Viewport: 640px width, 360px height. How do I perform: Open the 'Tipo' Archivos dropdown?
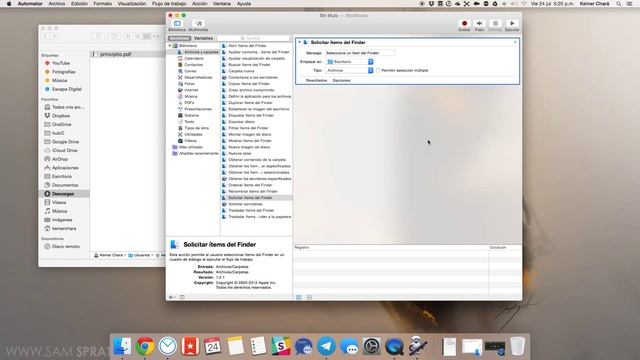click(x=350, y=71)
